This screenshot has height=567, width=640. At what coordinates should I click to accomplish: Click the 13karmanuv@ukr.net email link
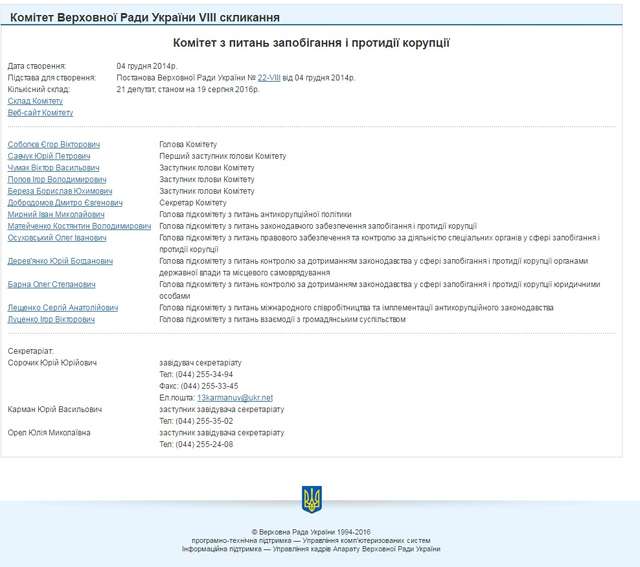[x=235, y=398]
